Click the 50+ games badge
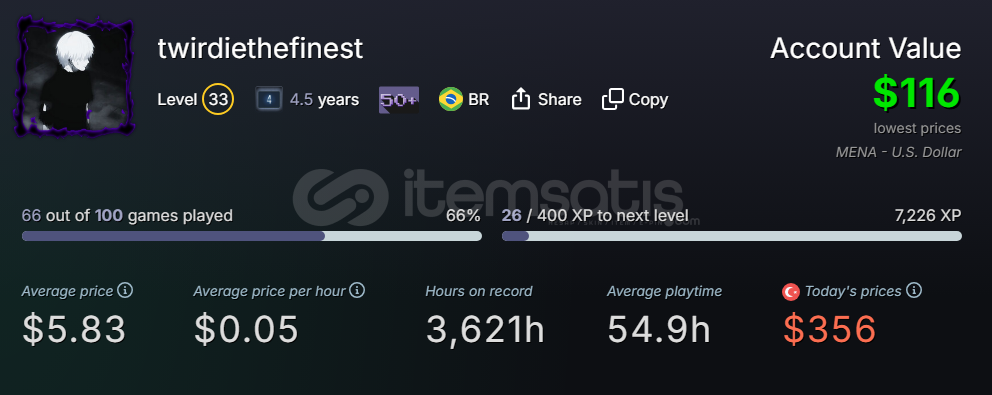Viewport: 992px width, 395px height. [x=399, y=99]
